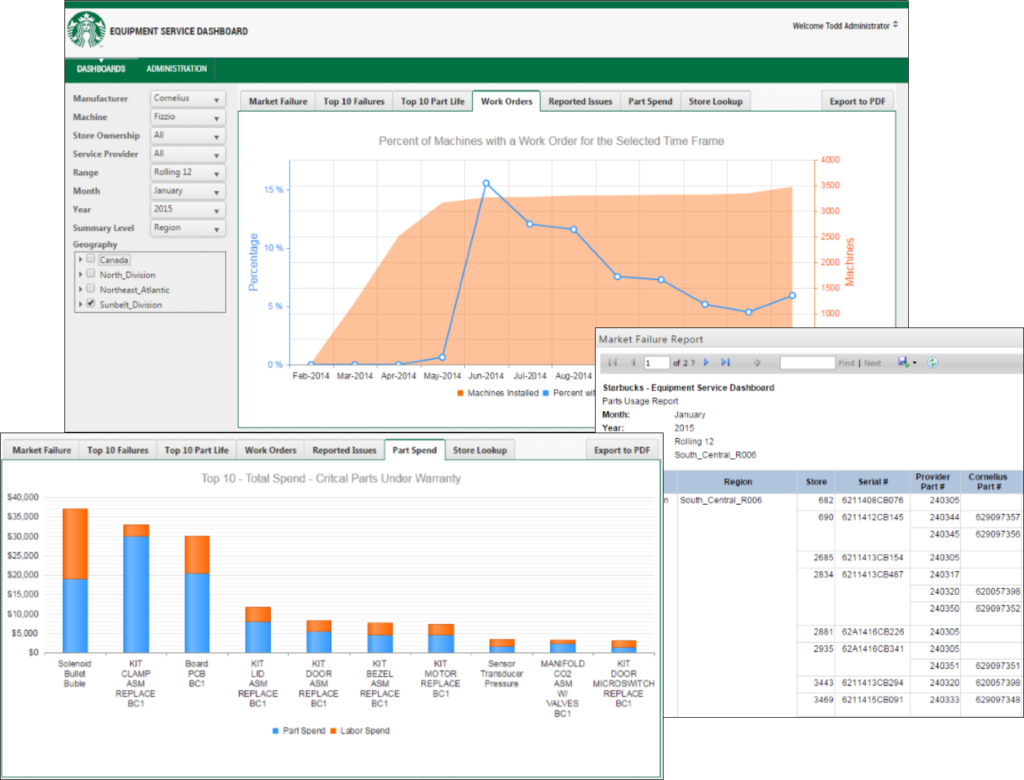Go to next report page arrow
This screenshot has width=1024, height=780.
(706, 363)
